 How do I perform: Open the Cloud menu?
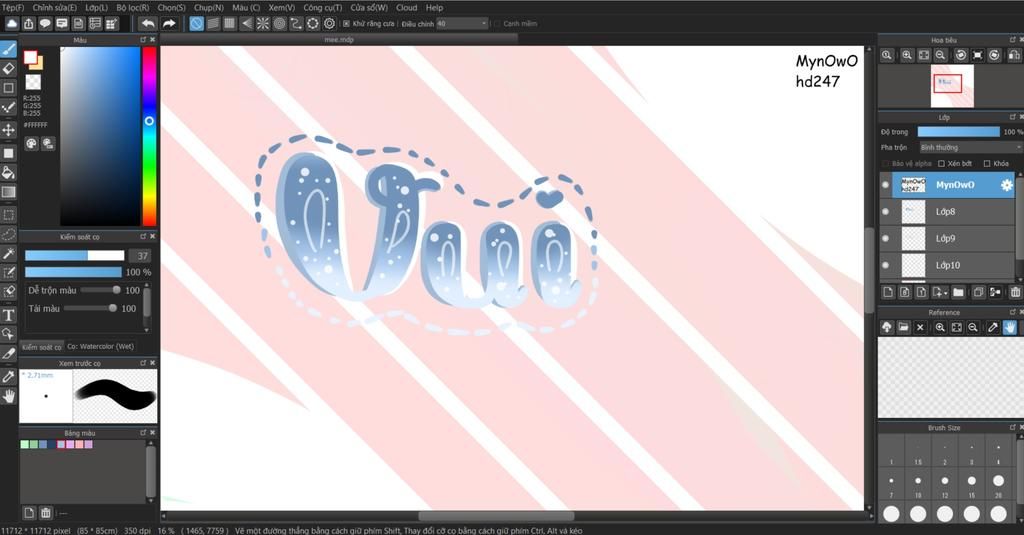(406, 8)
